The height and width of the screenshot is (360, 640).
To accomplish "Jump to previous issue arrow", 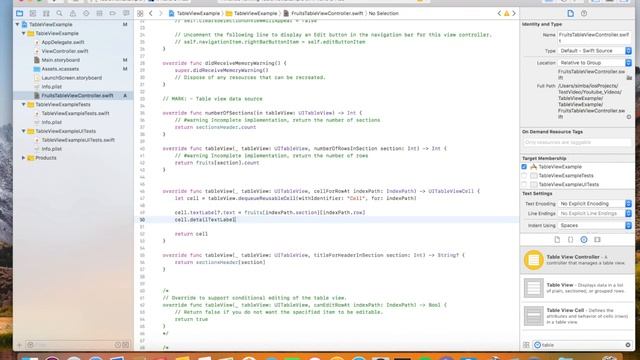I will pyautogui.click(x=499, y=13).
